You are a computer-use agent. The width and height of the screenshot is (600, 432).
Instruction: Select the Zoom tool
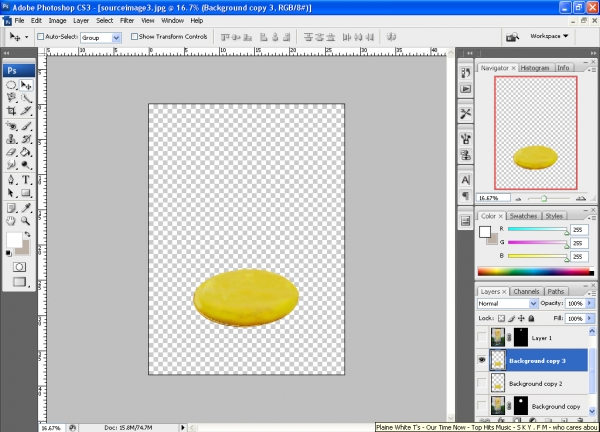[26, 221]
